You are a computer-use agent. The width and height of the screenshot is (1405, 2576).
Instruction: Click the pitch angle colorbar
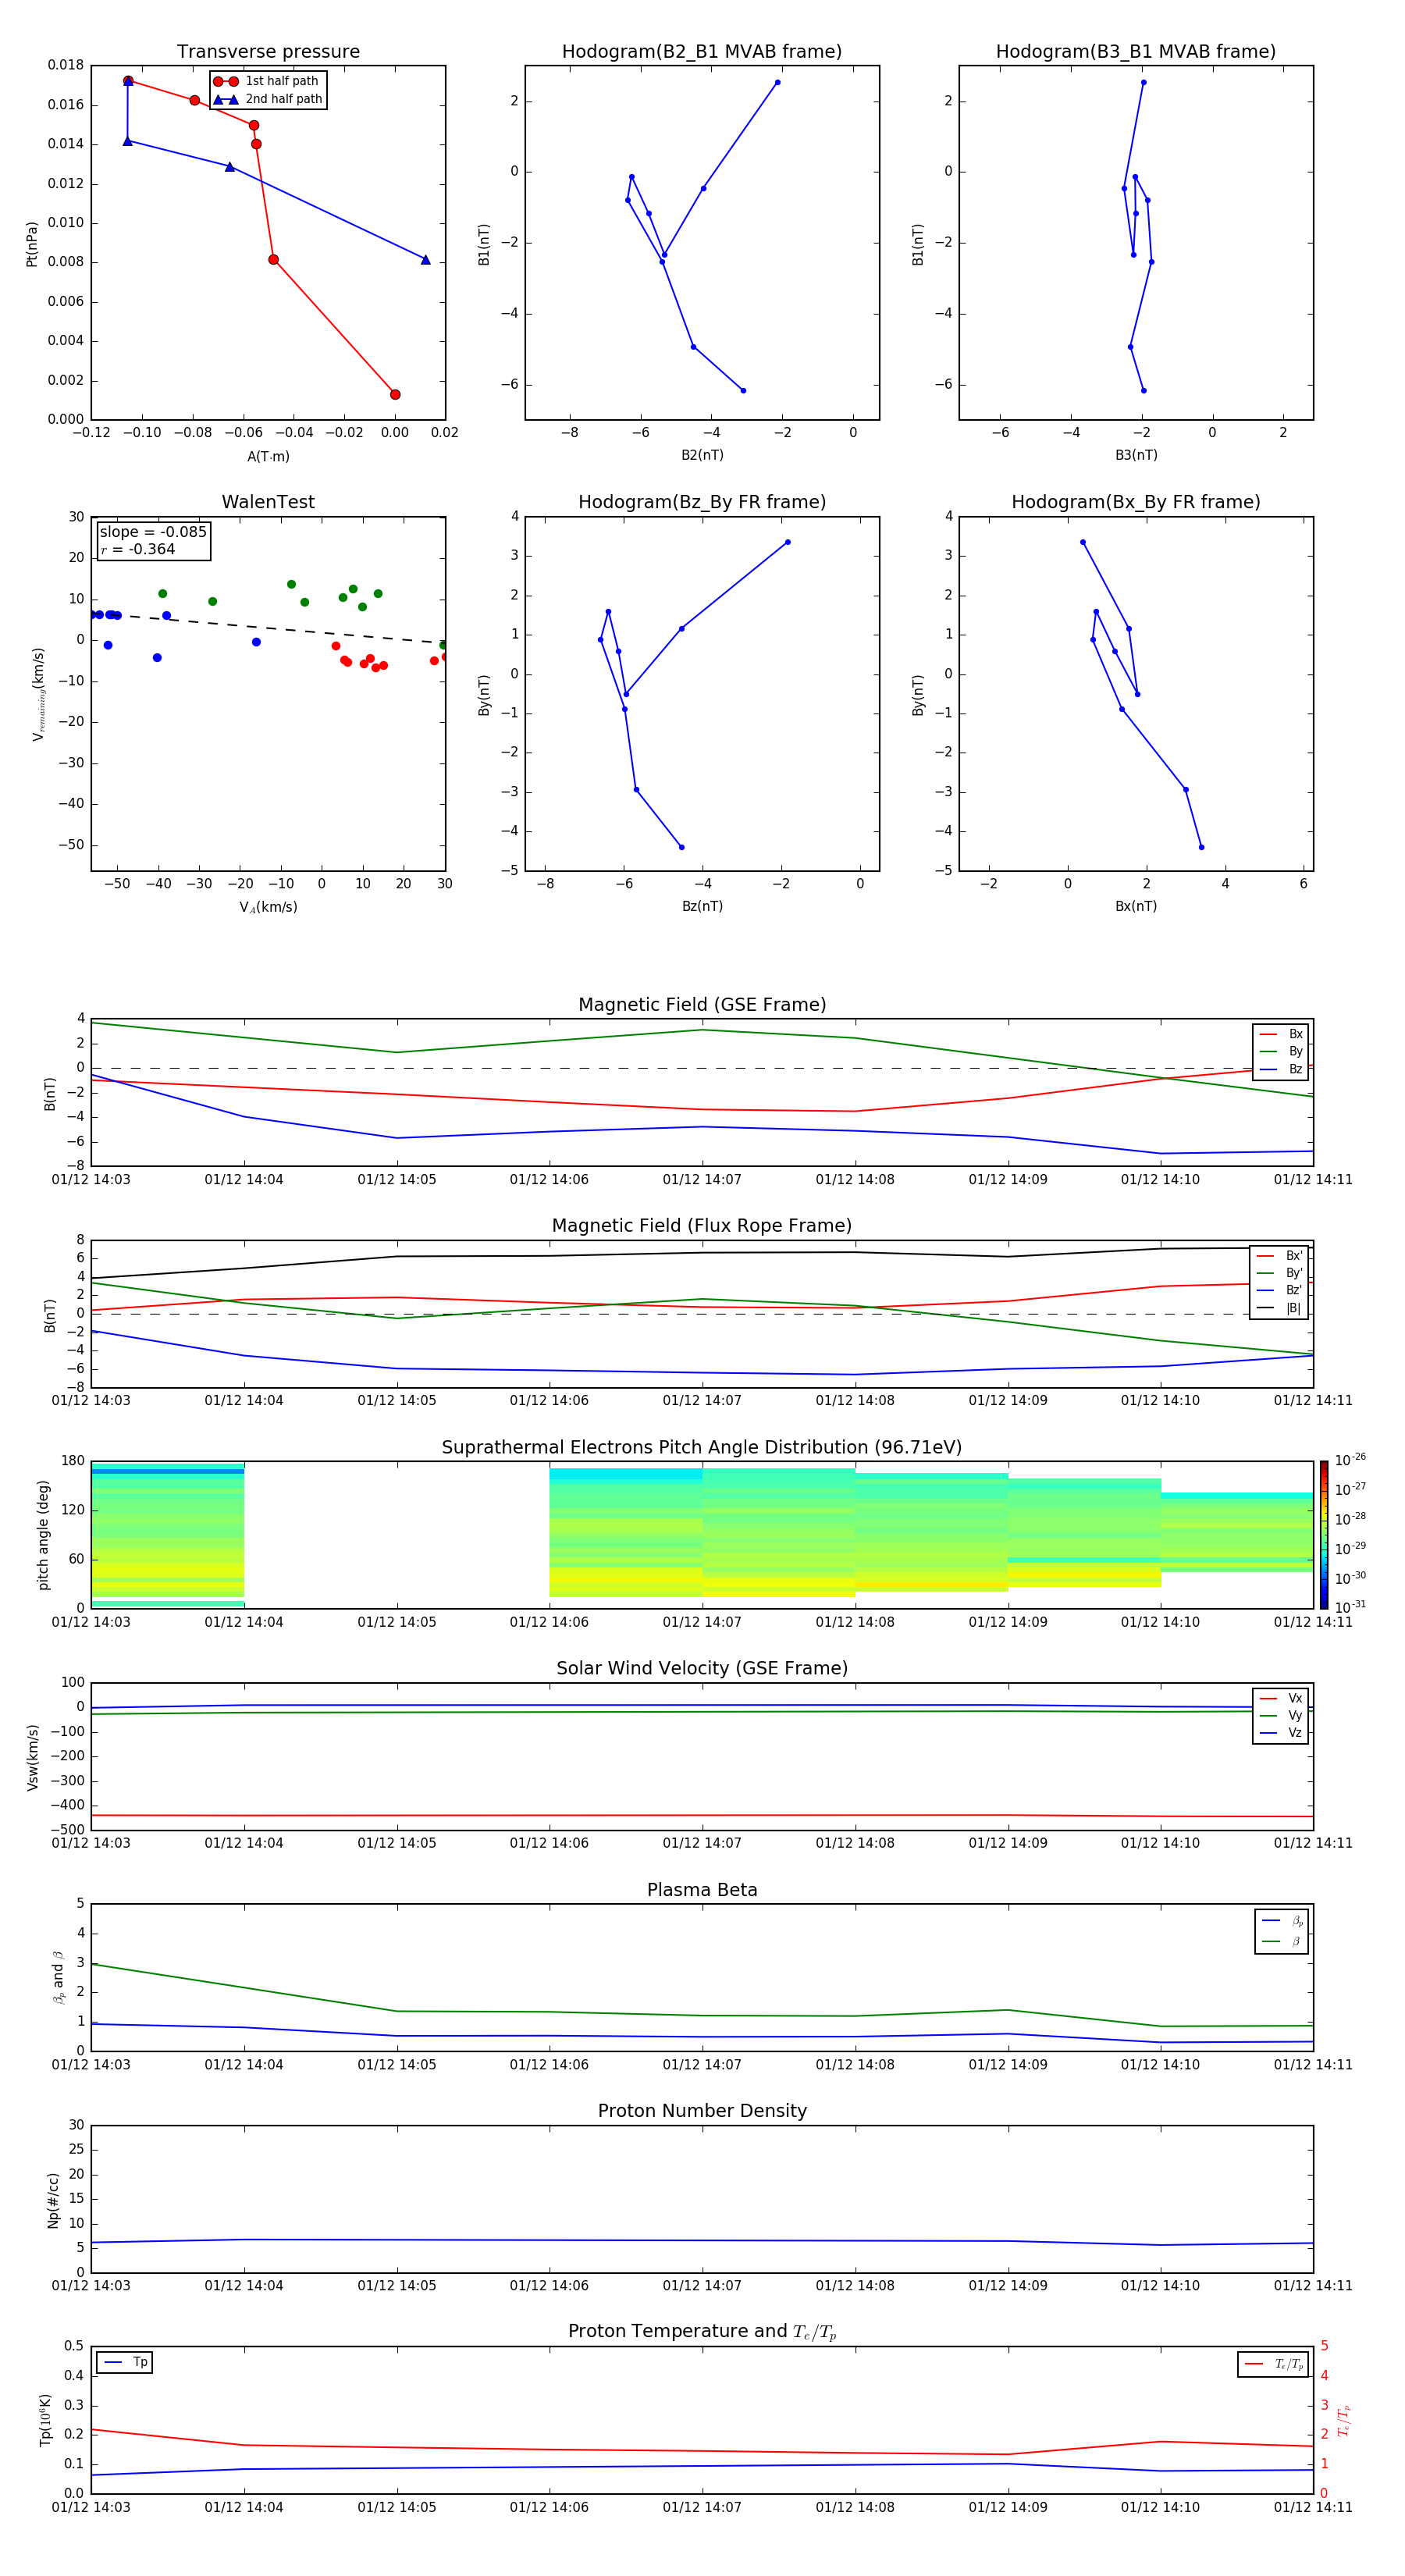(1324, 1535)
